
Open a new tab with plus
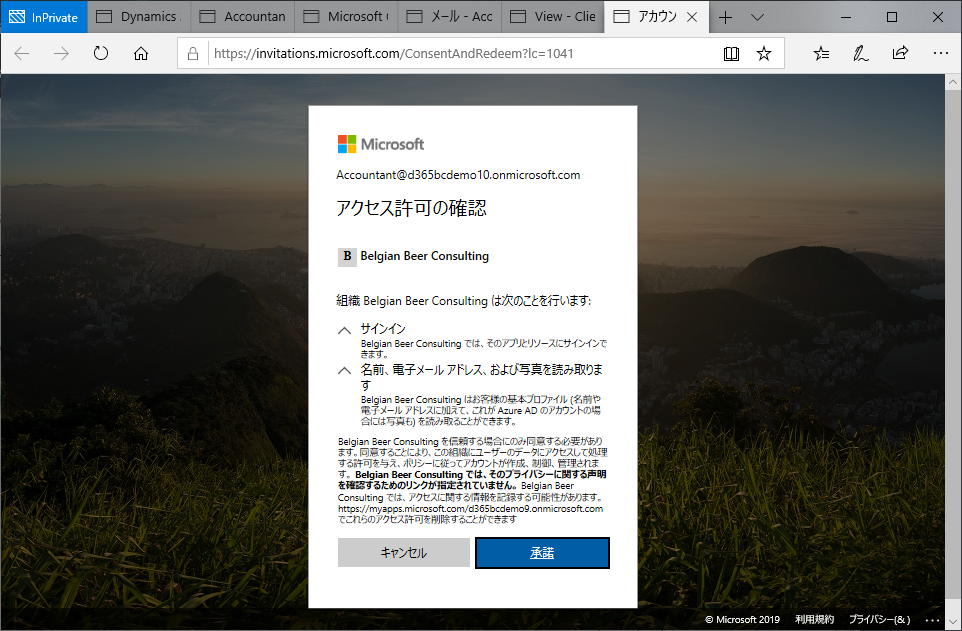(725, 17)
